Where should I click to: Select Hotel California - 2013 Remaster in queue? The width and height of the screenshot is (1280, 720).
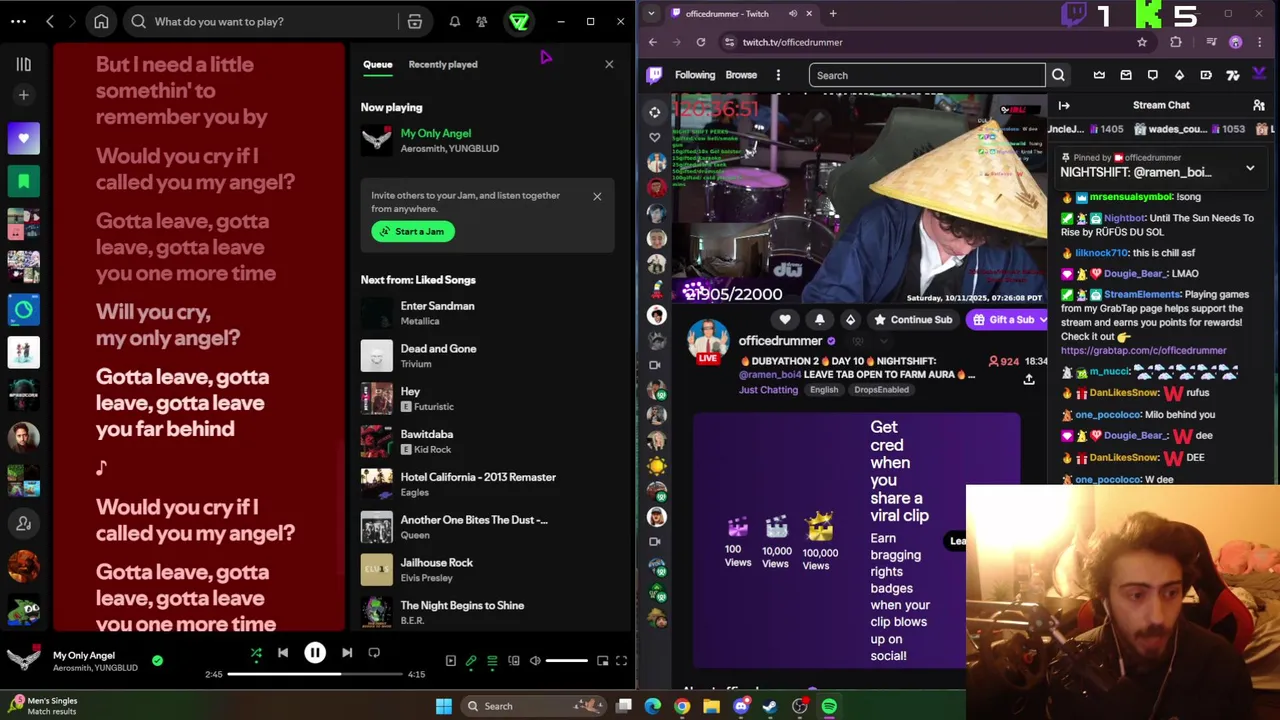click(x=487, y=484)
